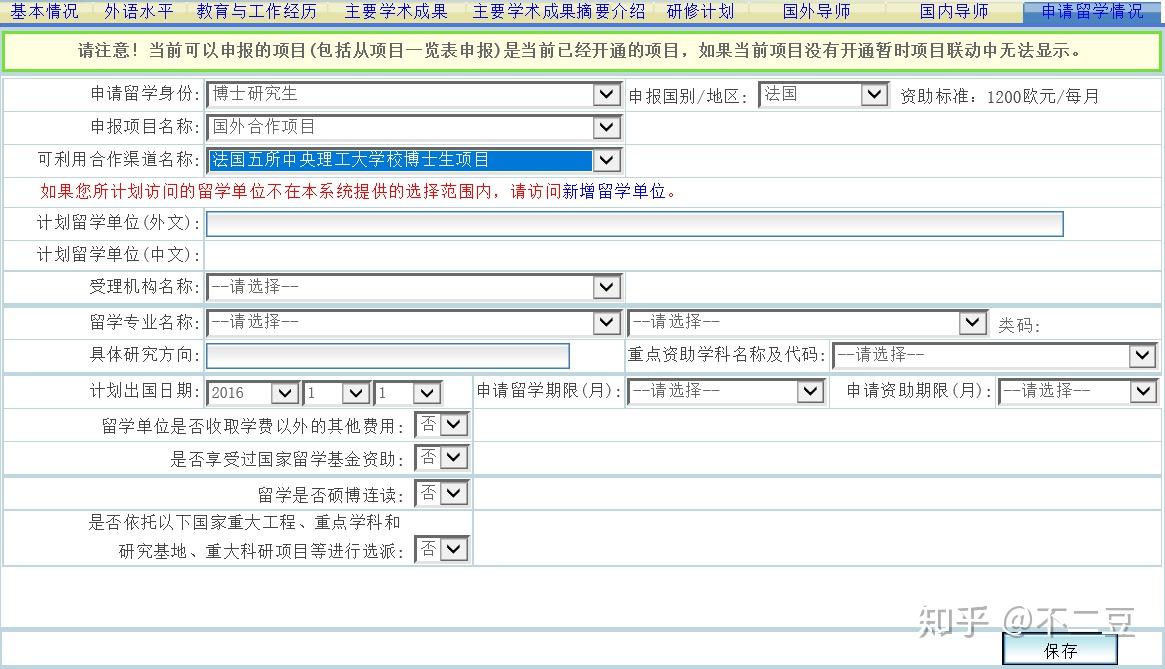Click the 保存 save button

point(1060,649)
